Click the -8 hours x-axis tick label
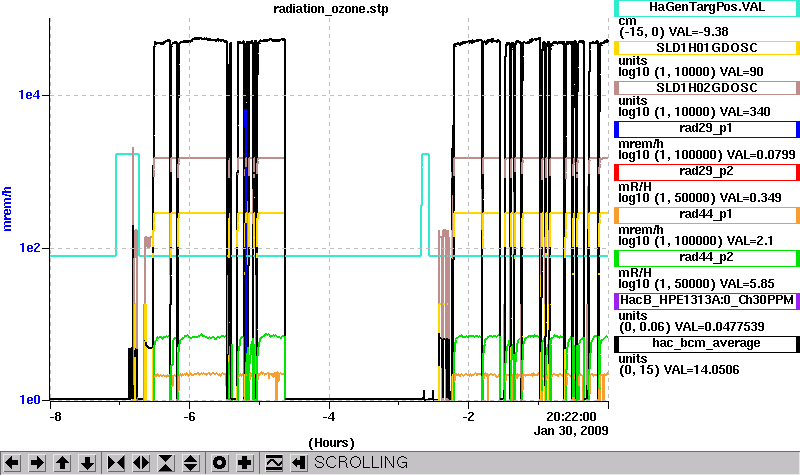The image size is (800, 475). pyautogui.click(x=55, y=417)
